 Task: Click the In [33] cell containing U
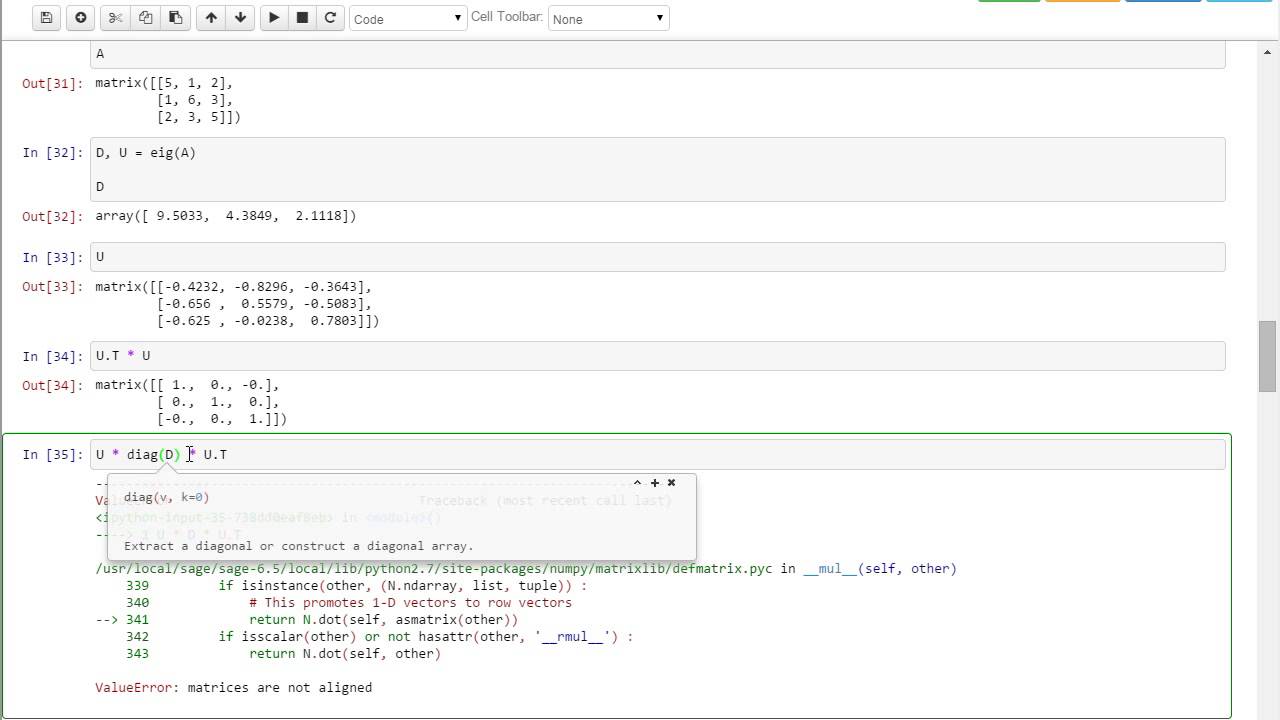[x=657, y=257]
